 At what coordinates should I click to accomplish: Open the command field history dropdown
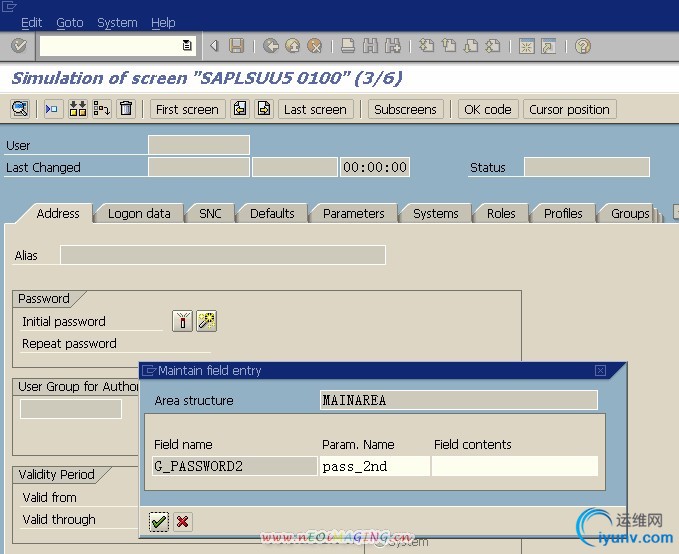187,45
